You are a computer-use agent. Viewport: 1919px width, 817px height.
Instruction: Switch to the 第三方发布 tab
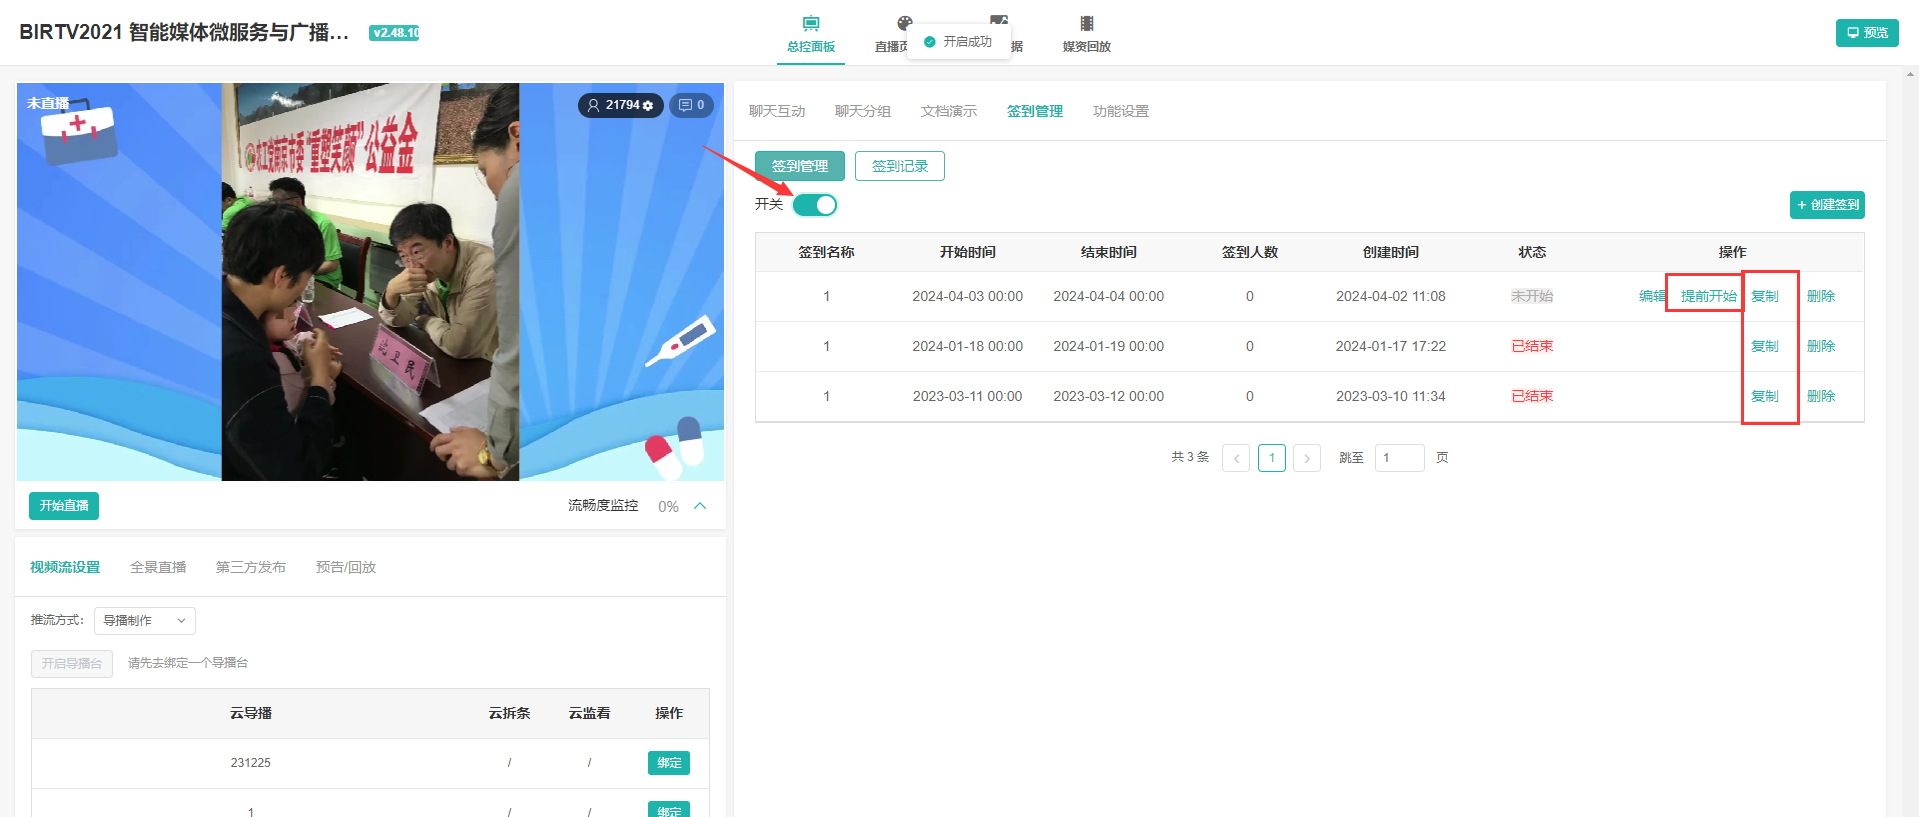pos(251,567)
